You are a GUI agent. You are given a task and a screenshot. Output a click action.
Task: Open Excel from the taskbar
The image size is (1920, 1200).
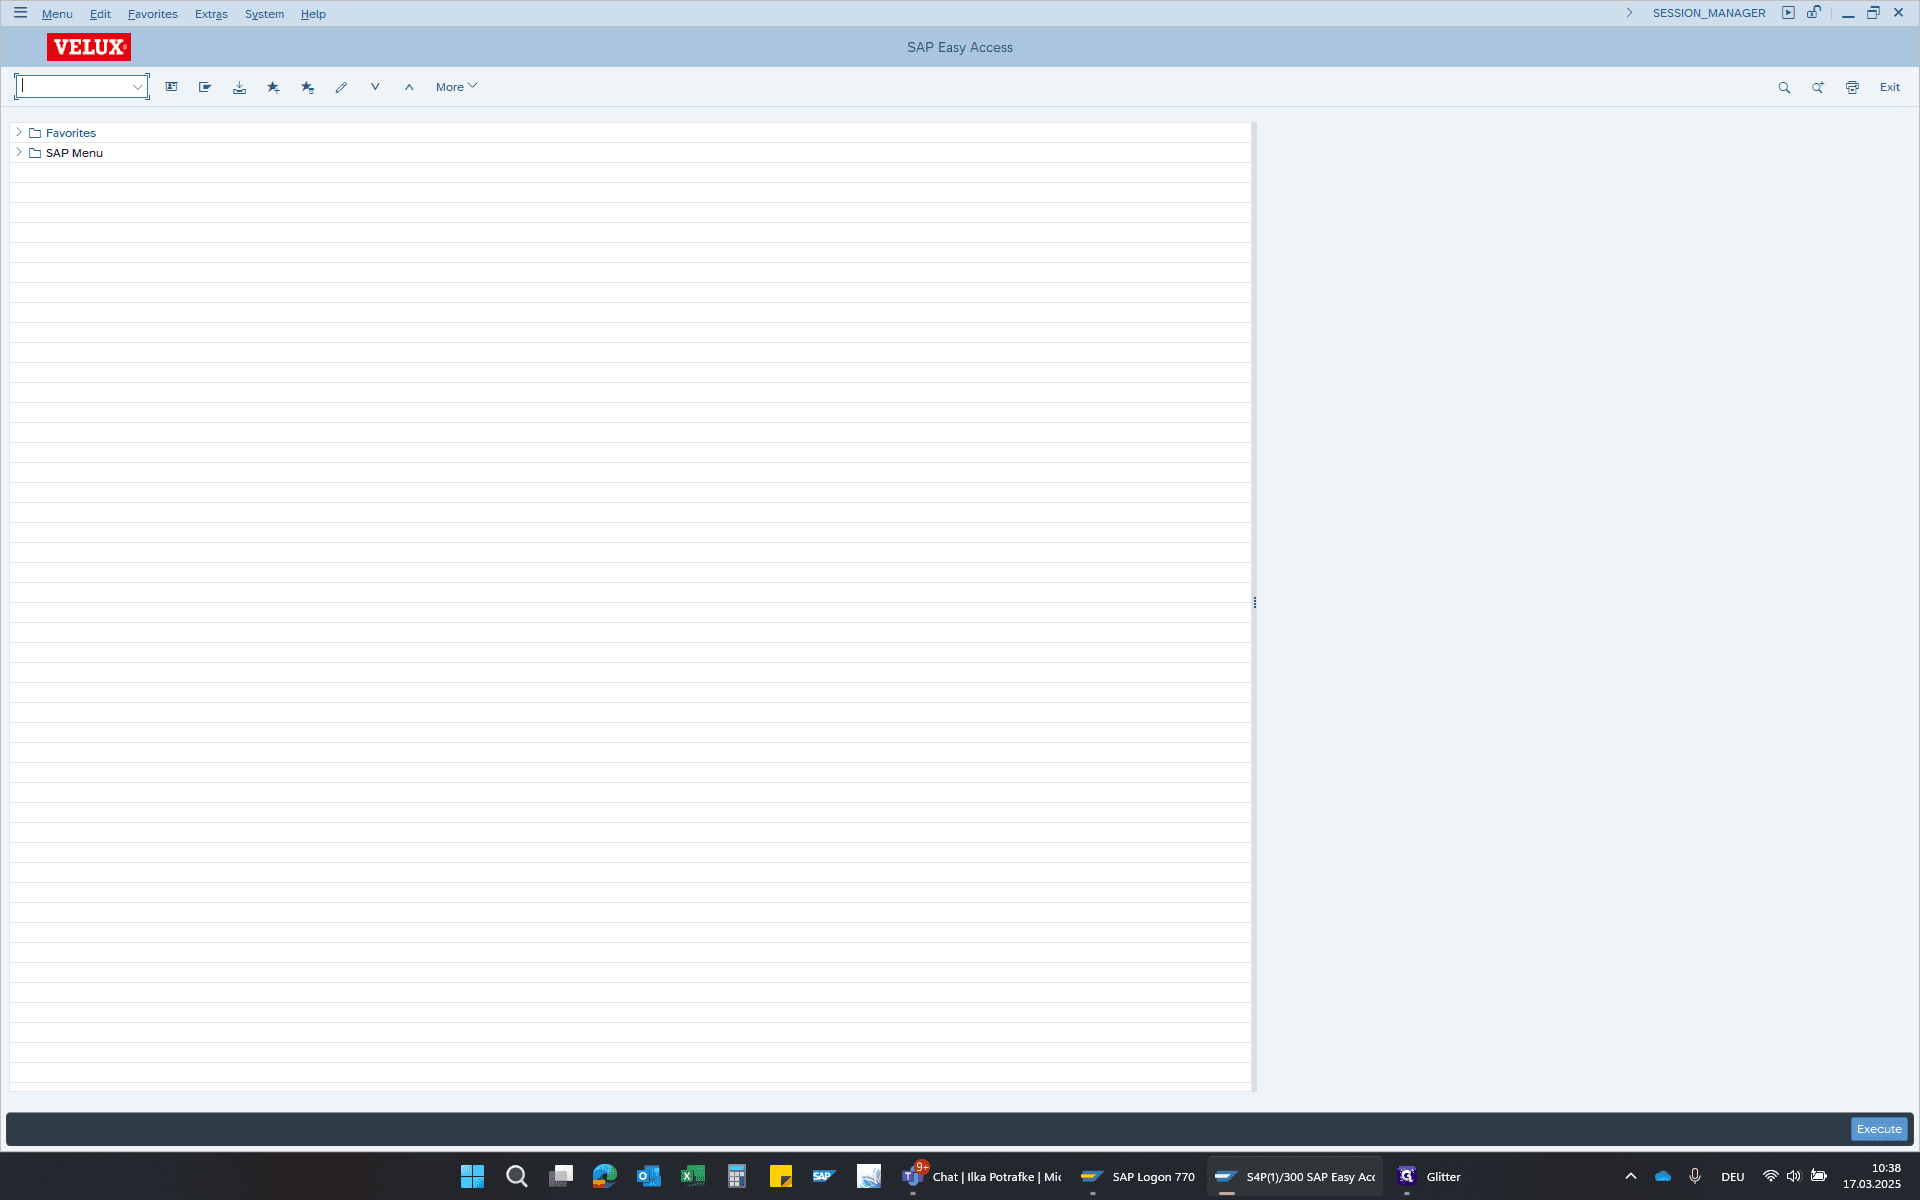[693, 1176]
